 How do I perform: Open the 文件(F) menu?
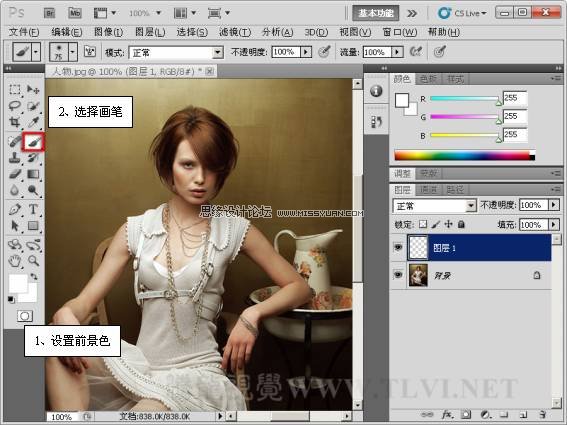pyautogui.click(x=24, y=32)
